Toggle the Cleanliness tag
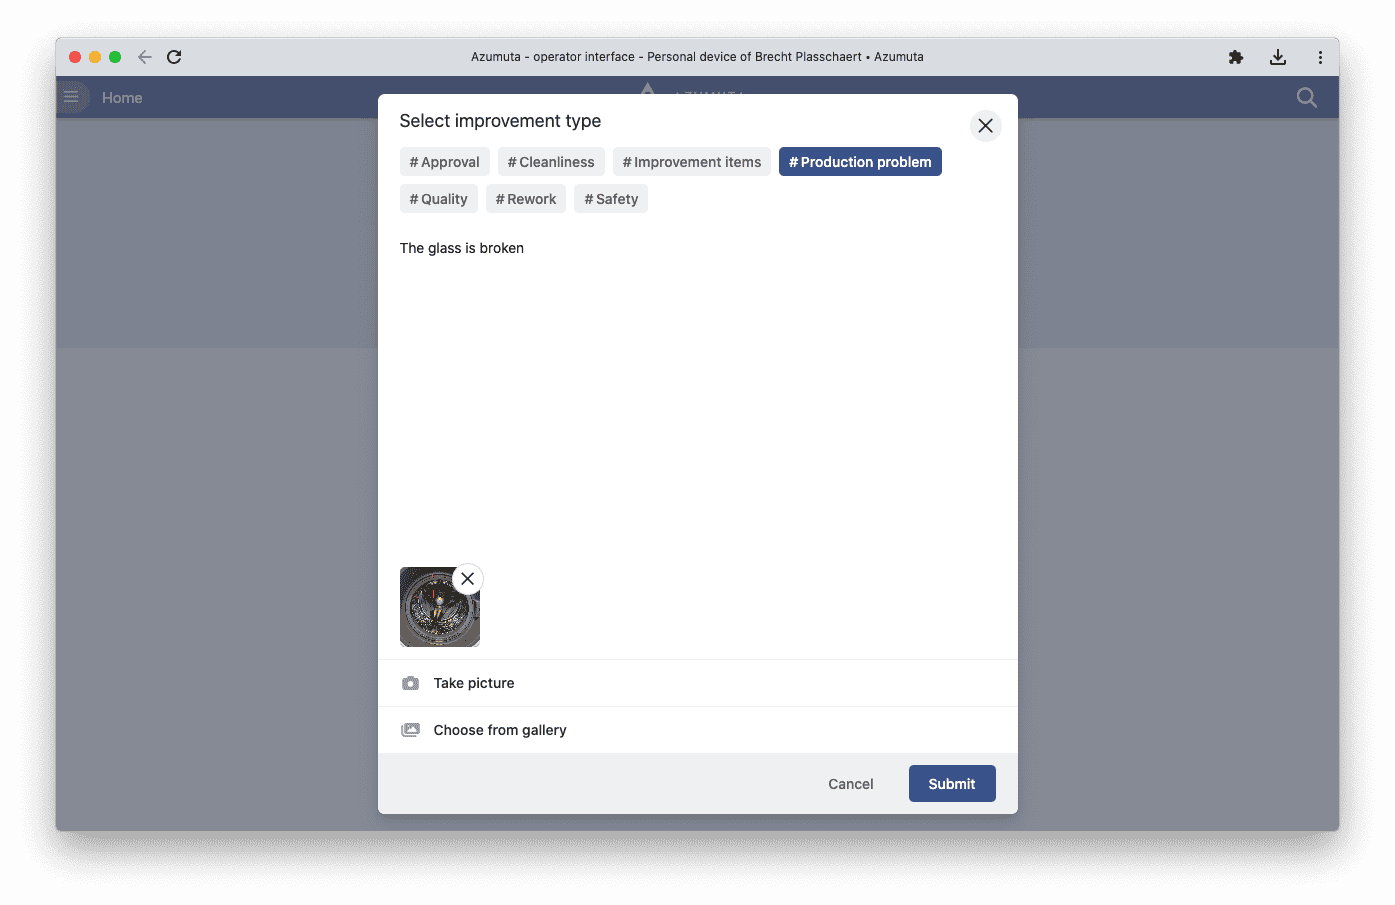 tap(550, 161)
